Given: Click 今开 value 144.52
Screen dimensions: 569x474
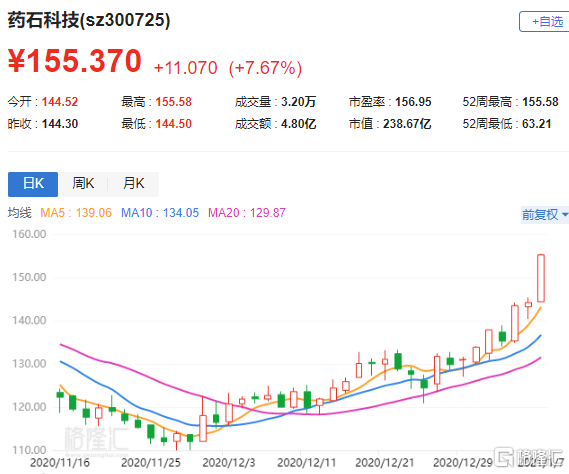Looking at the screenshot, I should 60,102.
